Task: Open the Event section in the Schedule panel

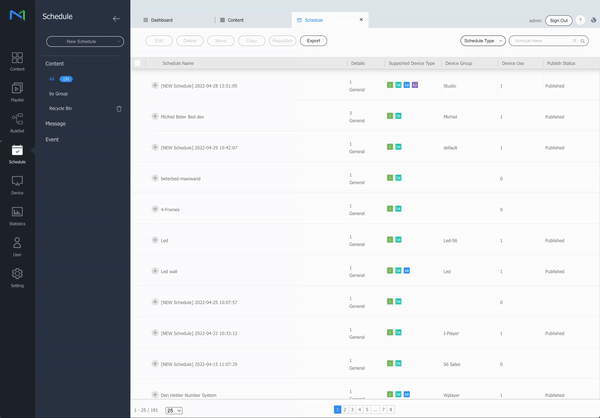Action: point(52,139)
